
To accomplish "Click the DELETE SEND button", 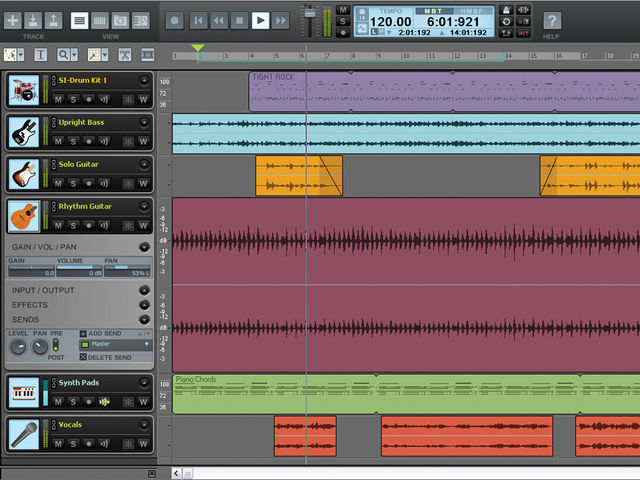I will (x=106, y=357).
